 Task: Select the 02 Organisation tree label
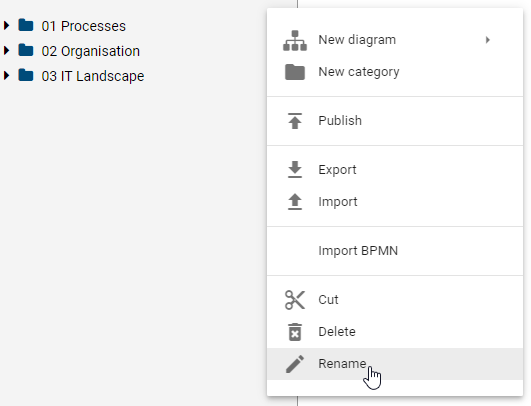point(91,51)
